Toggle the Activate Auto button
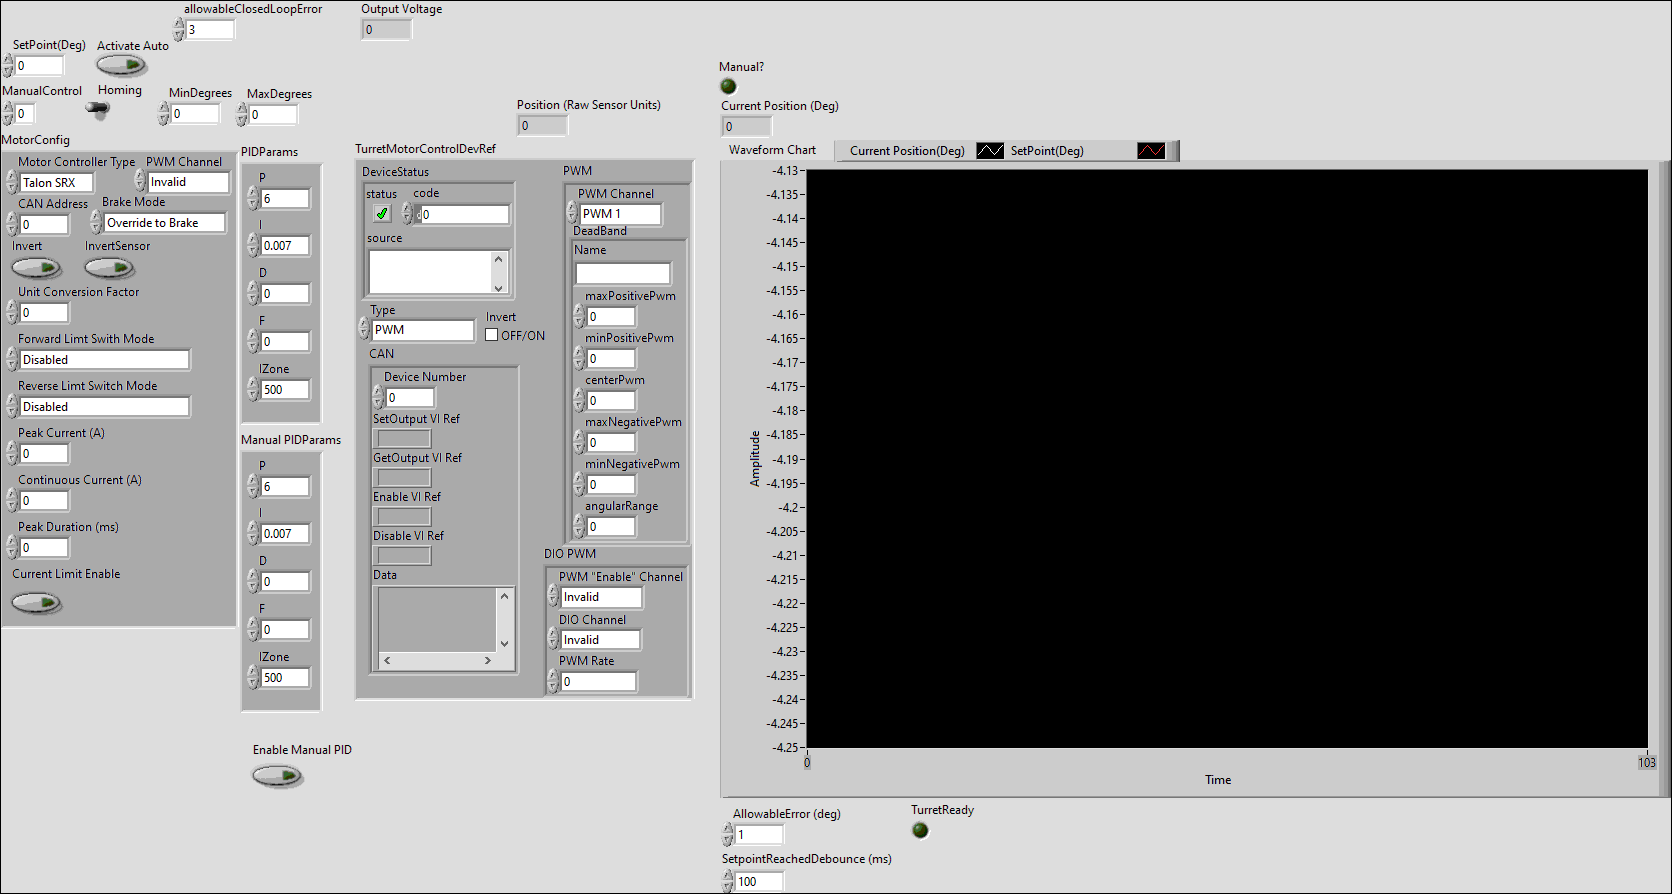This screenshot has width=1672, height=894. click(121, 66)
